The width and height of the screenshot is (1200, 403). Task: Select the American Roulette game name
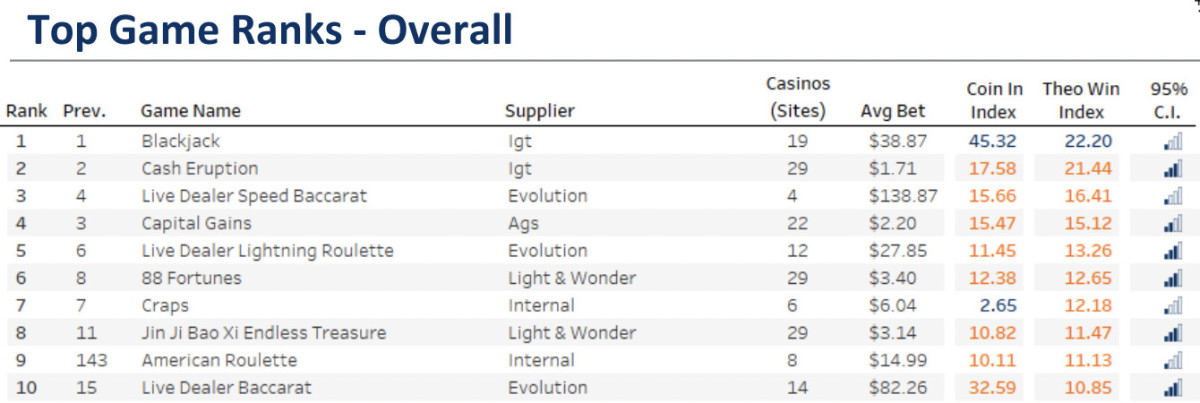click(219, 360)
